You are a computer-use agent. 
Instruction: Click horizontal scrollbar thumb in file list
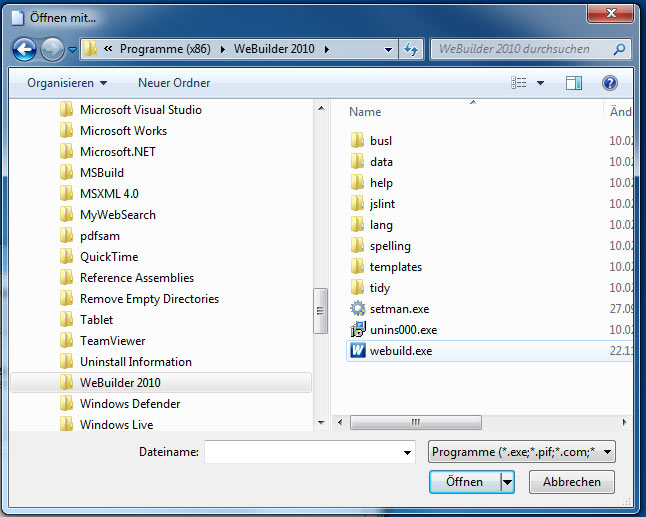416,422
